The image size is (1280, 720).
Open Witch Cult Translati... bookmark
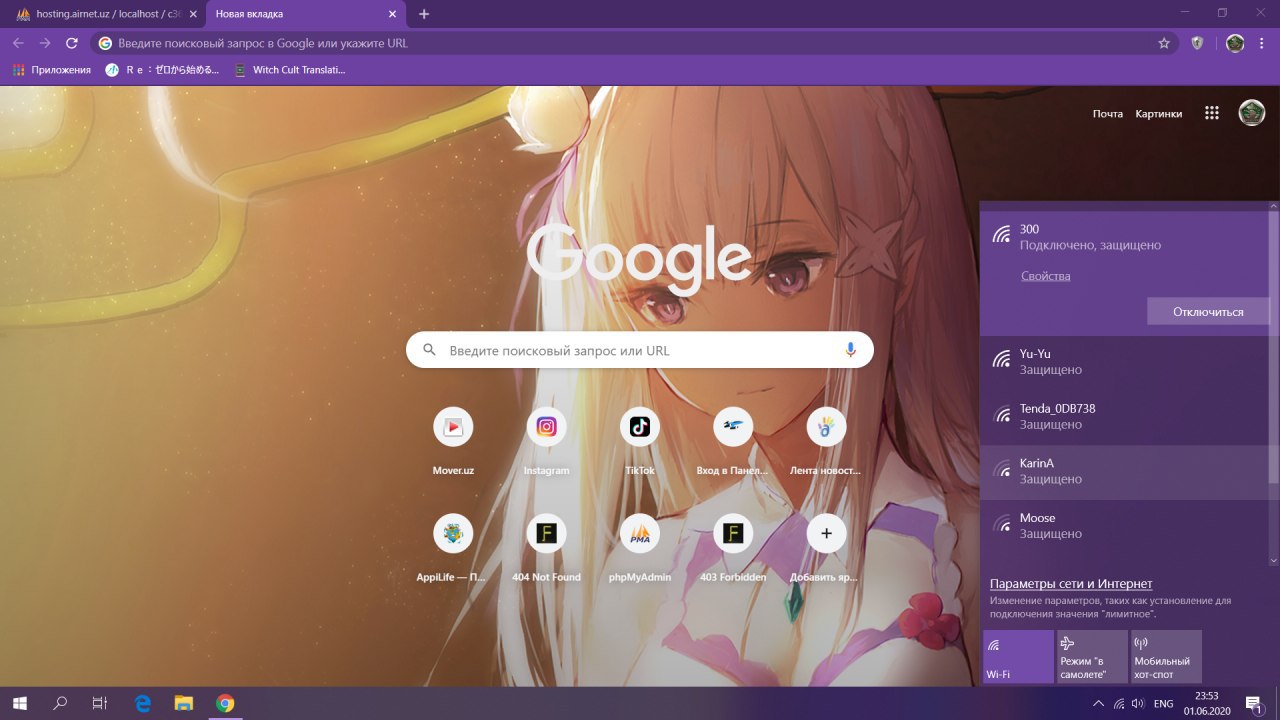[x=289, y=70]
